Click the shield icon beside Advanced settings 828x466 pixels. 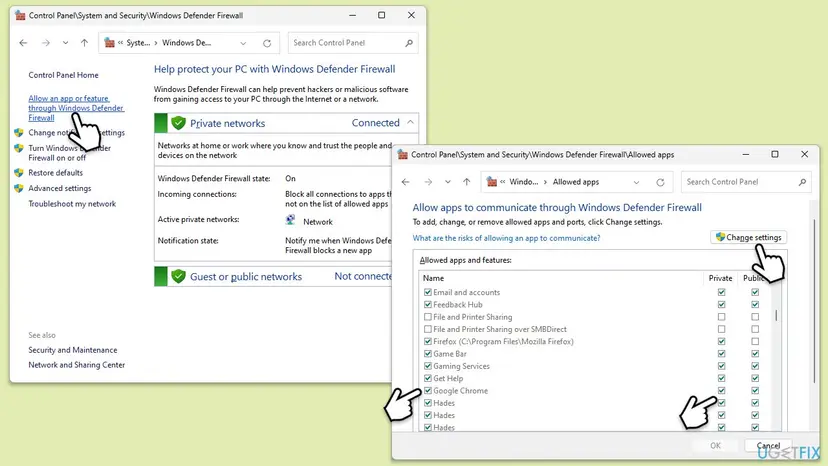(x=19, y=188)
